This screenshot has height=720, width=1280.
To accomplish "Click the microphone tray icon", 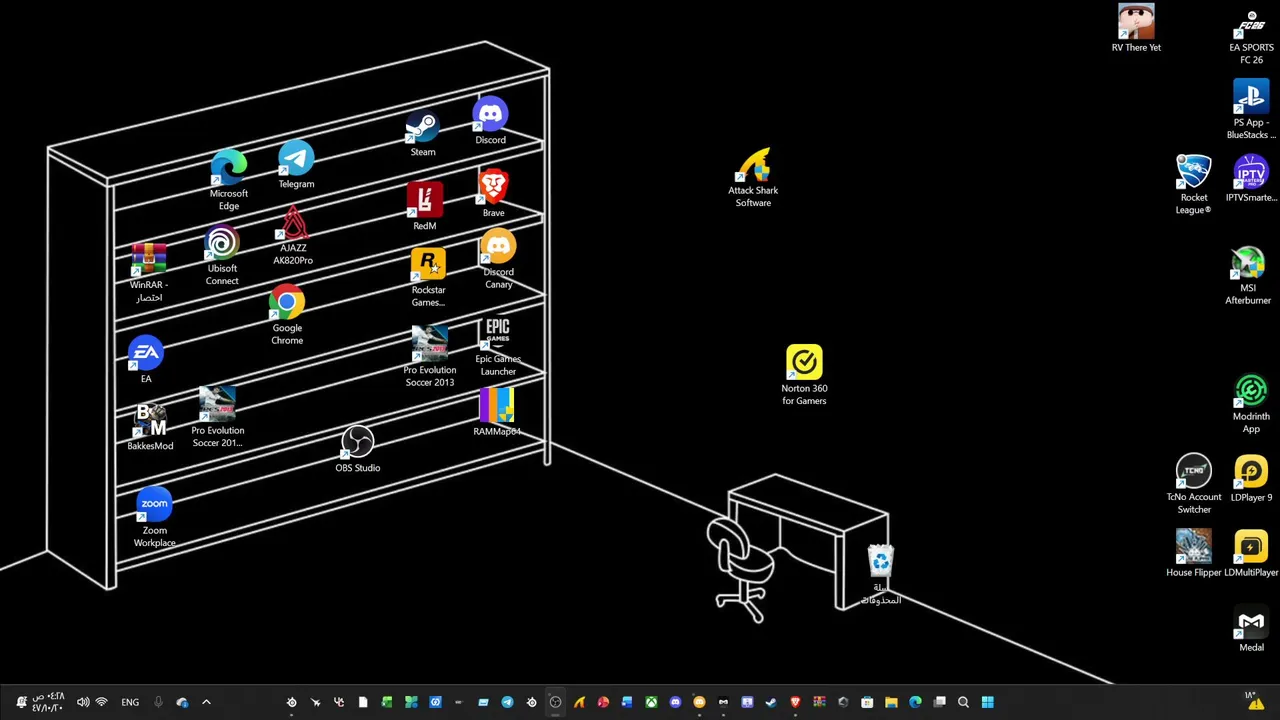I will point(158,702).
